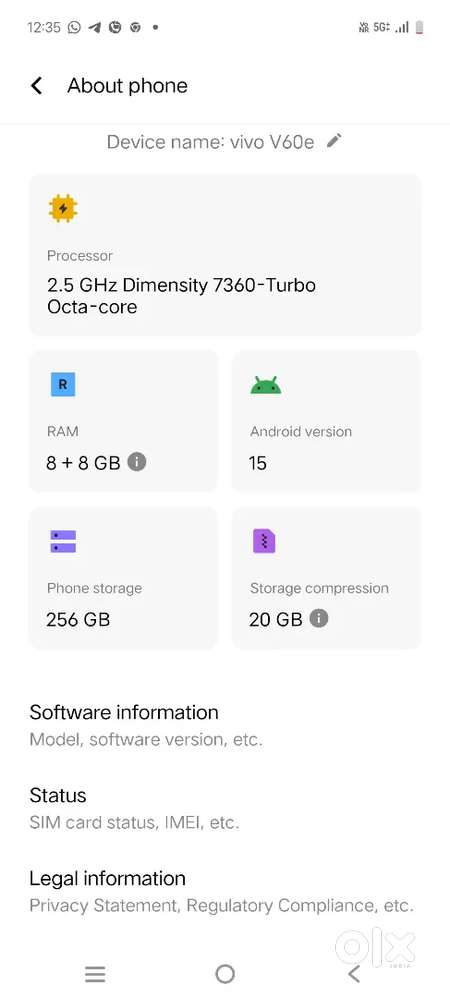
Task: Select the Android version 15 card
Action: click(x=326, y=421)
